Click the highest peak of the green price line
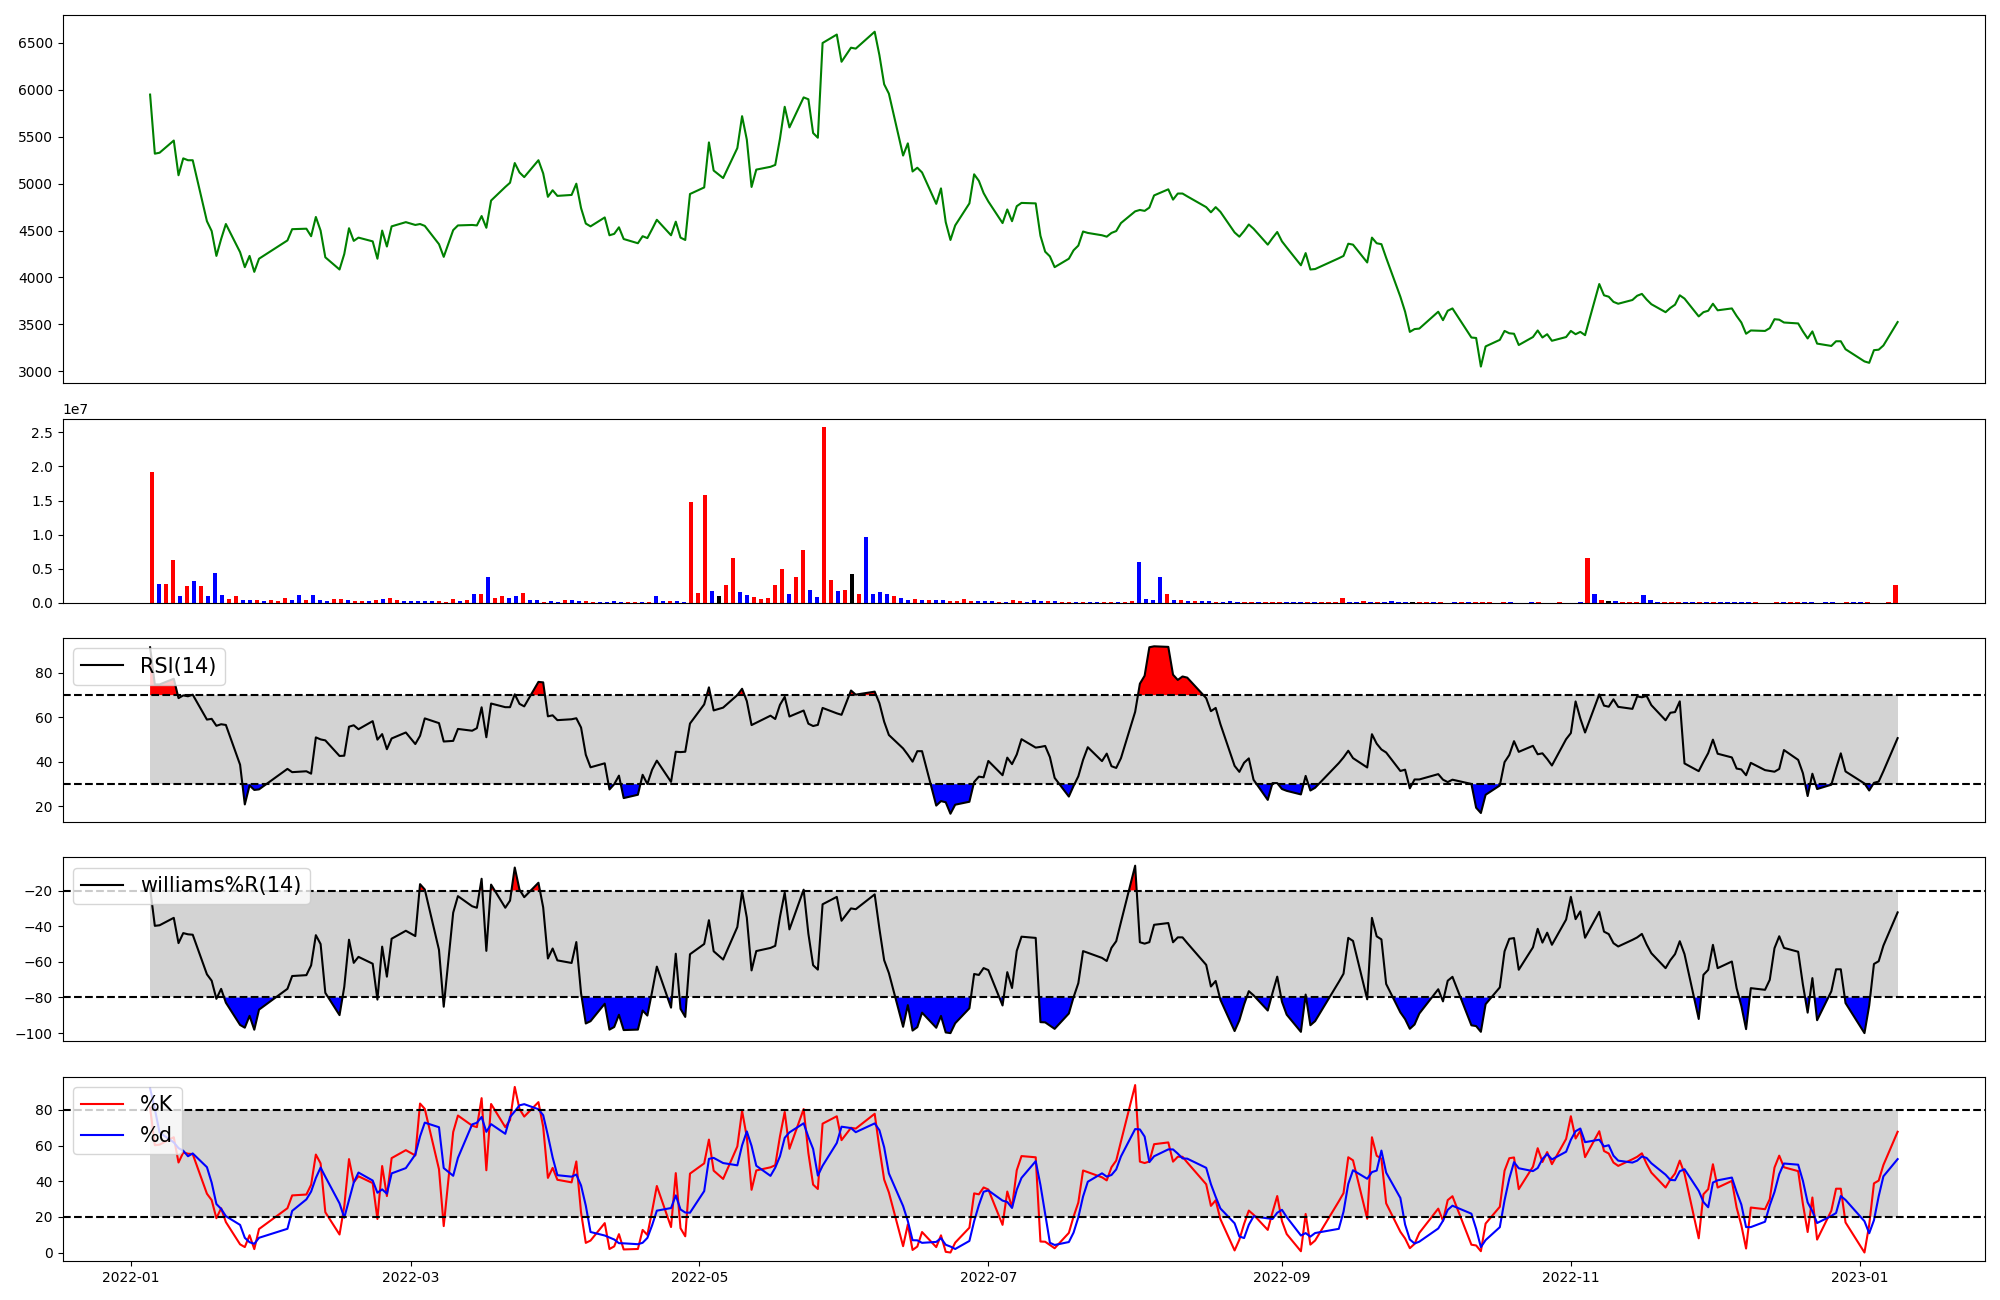The width and height of the screenshot is (2000, 1300). point(875,32)
